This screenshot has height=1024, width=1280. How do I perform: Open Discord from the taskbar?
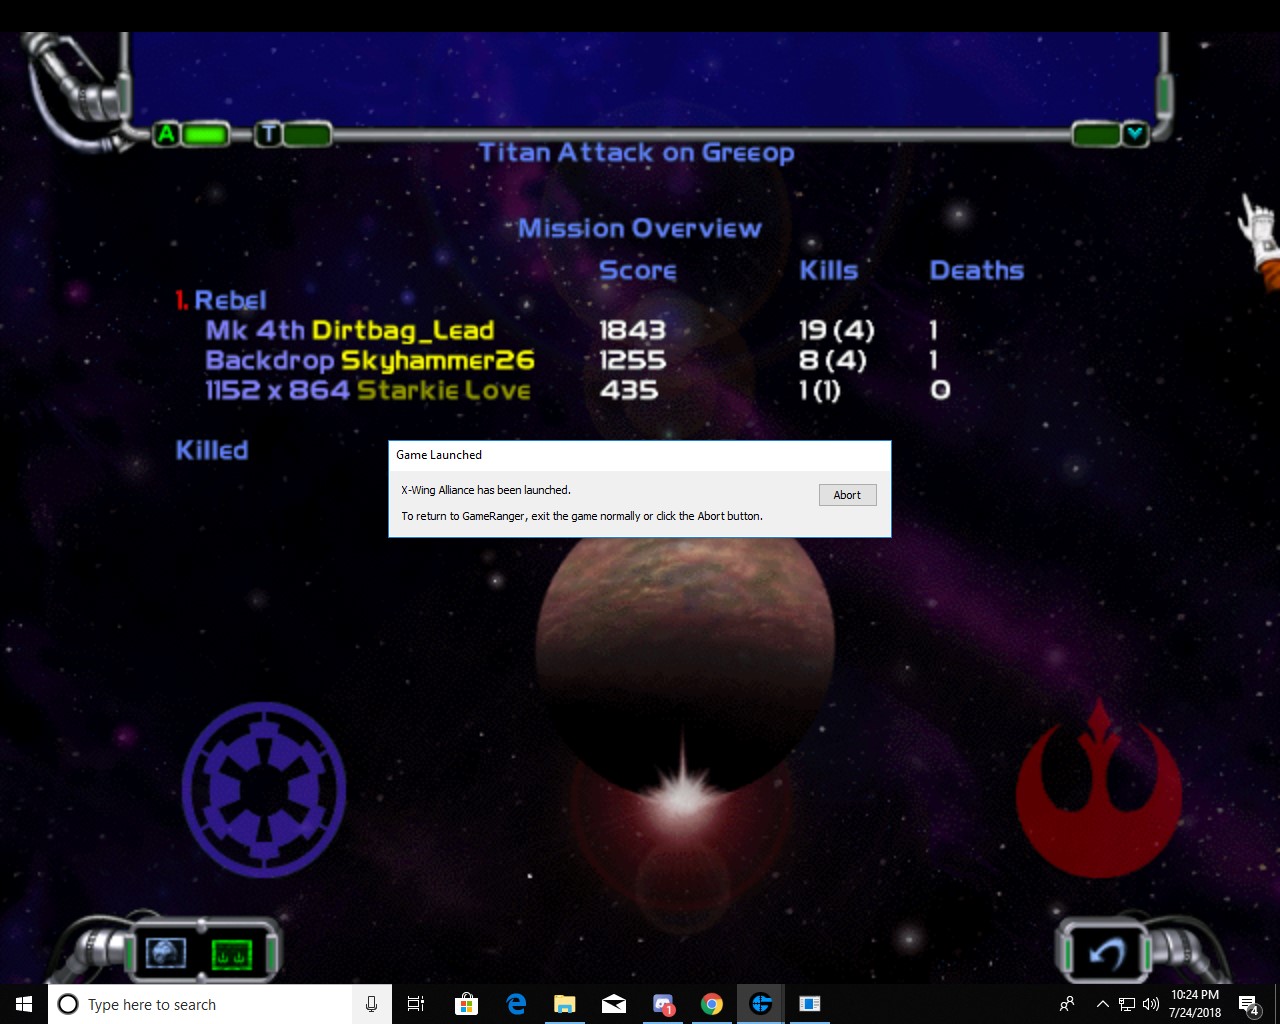(663, 1004)
